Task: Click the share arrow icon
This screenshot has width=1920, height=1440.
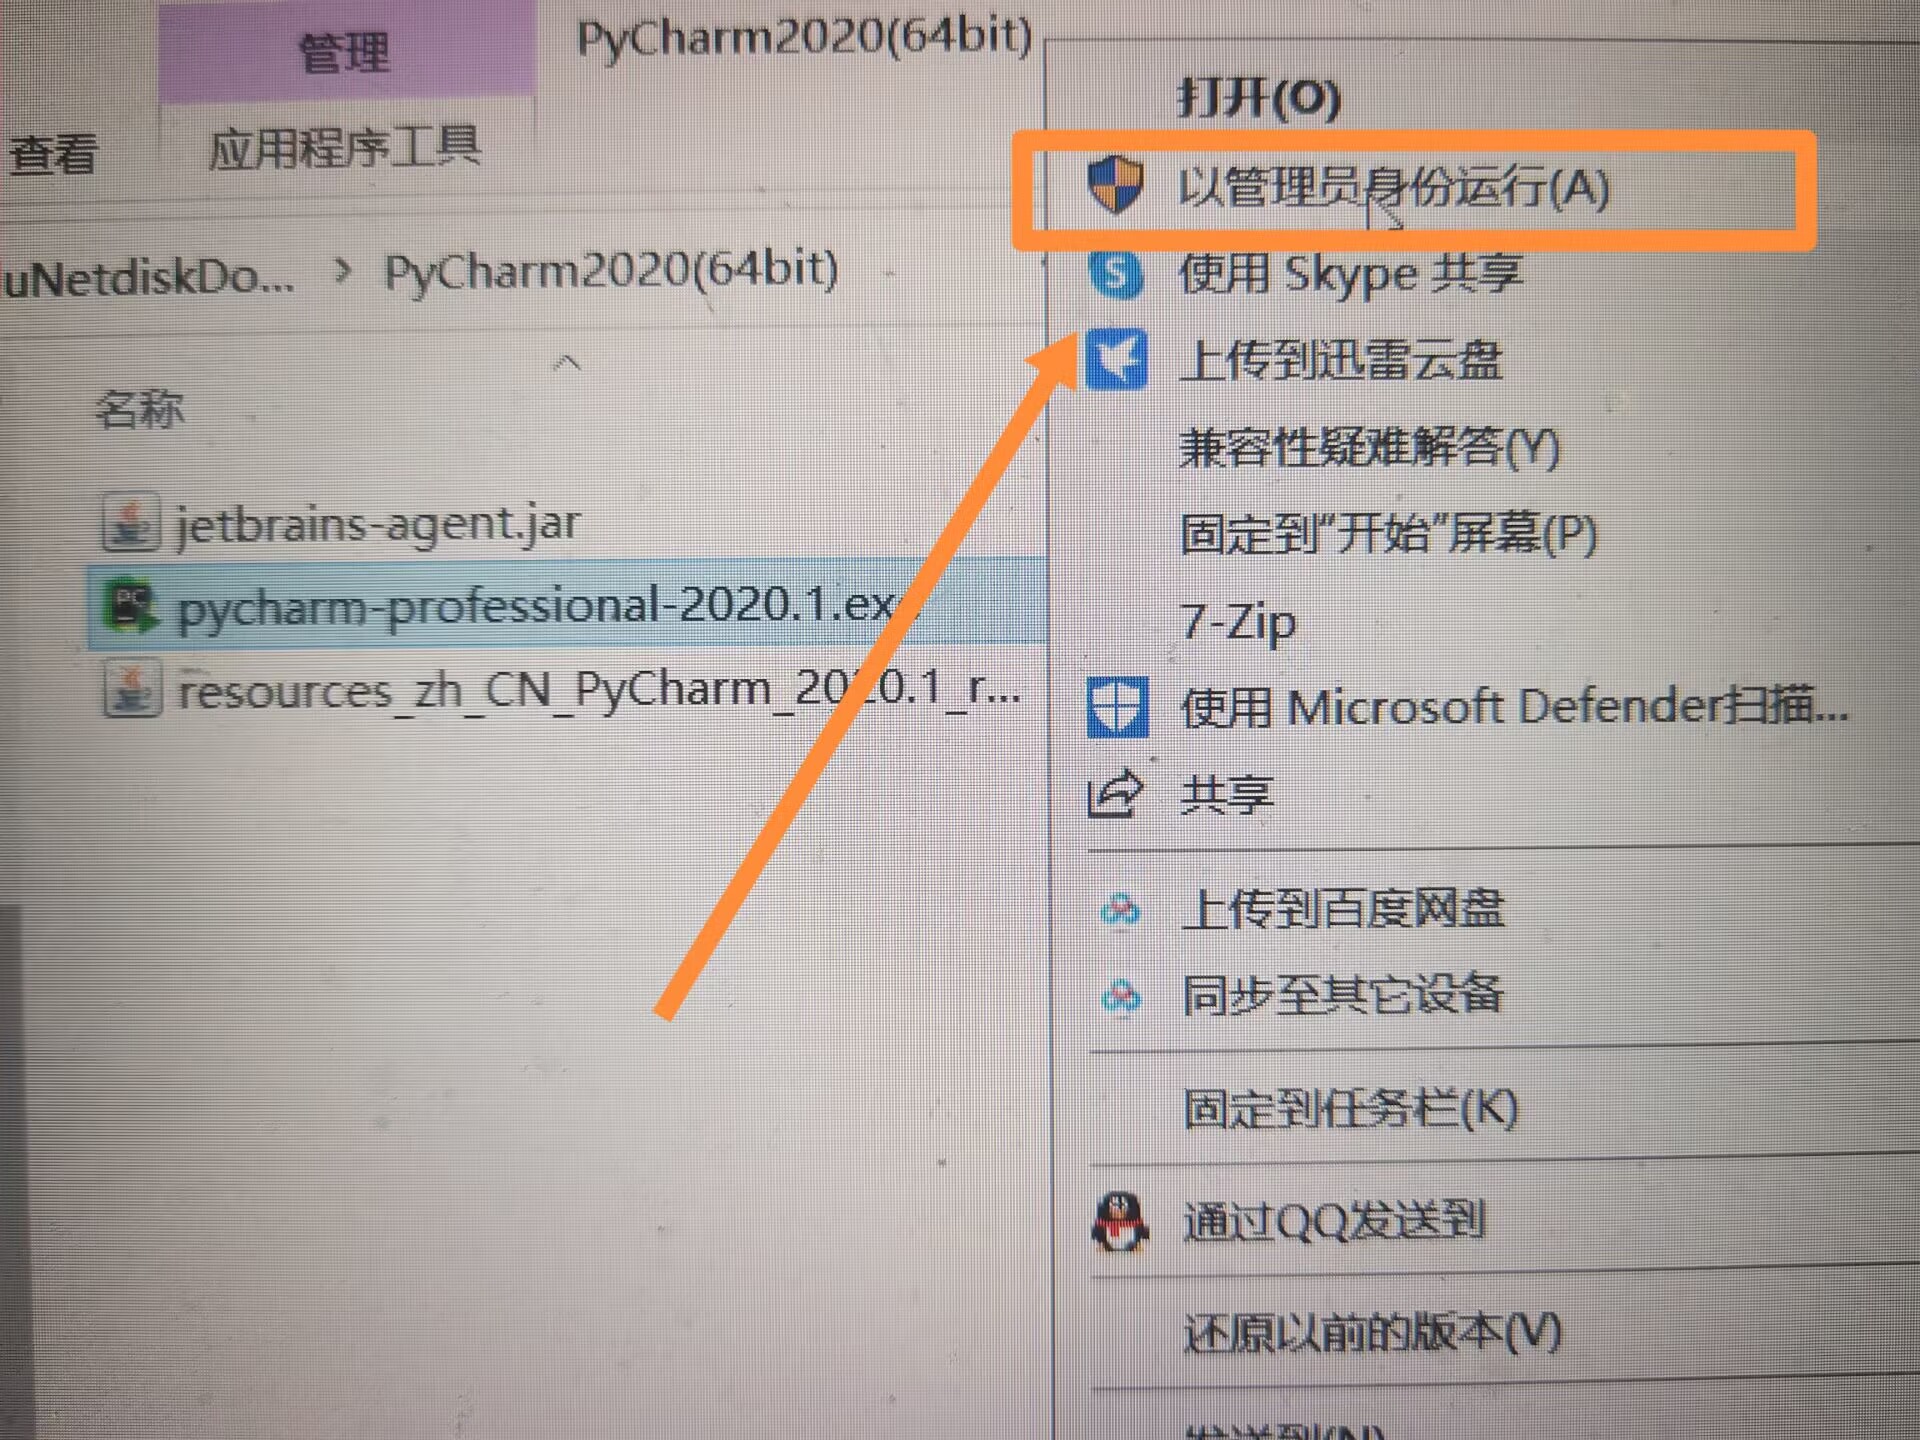Action: [x=1115, y=794]
